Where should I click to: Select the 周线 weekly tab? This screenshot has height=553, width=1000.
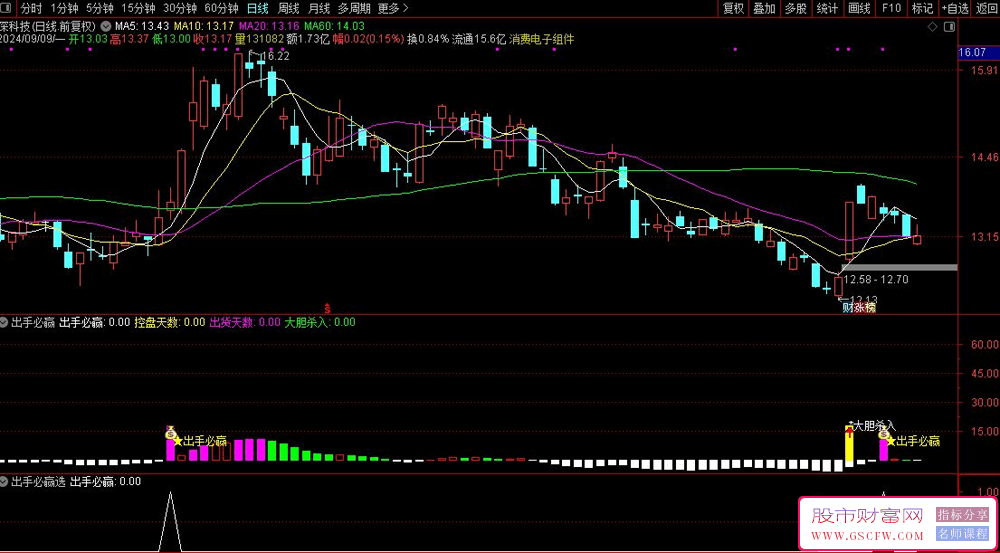coord(288,8)
